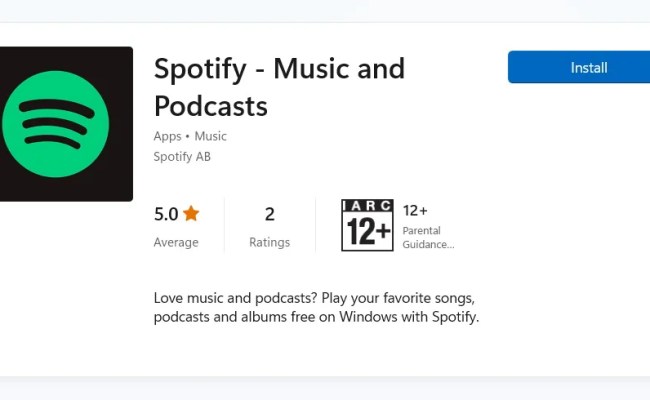Click the IARC header on the rating badge

point(367,206)
